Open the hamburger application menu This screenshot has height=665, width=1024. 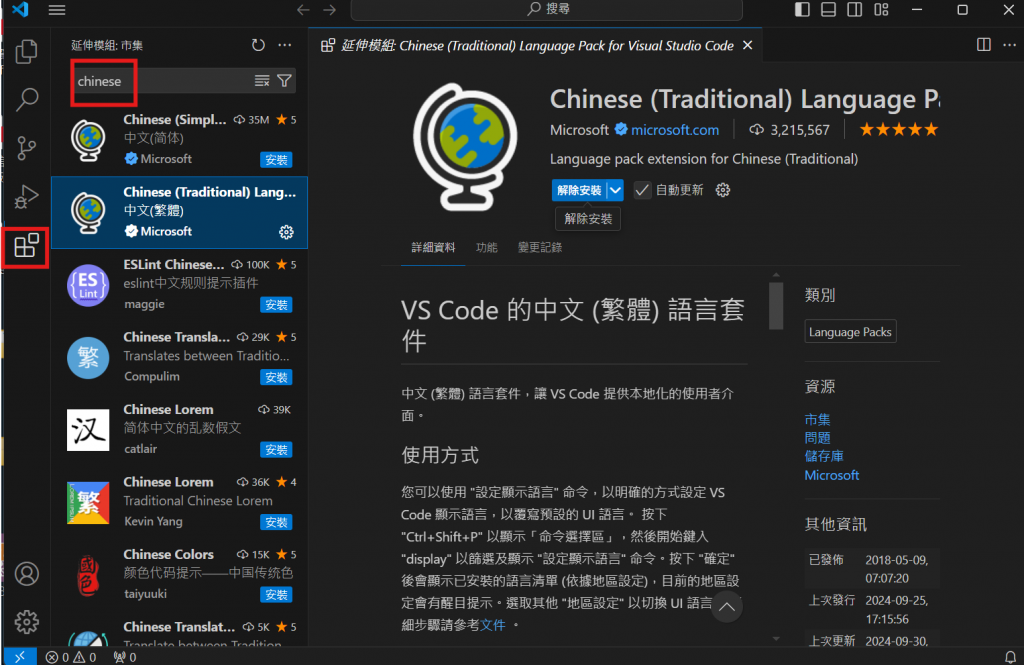tap(57, 10)
